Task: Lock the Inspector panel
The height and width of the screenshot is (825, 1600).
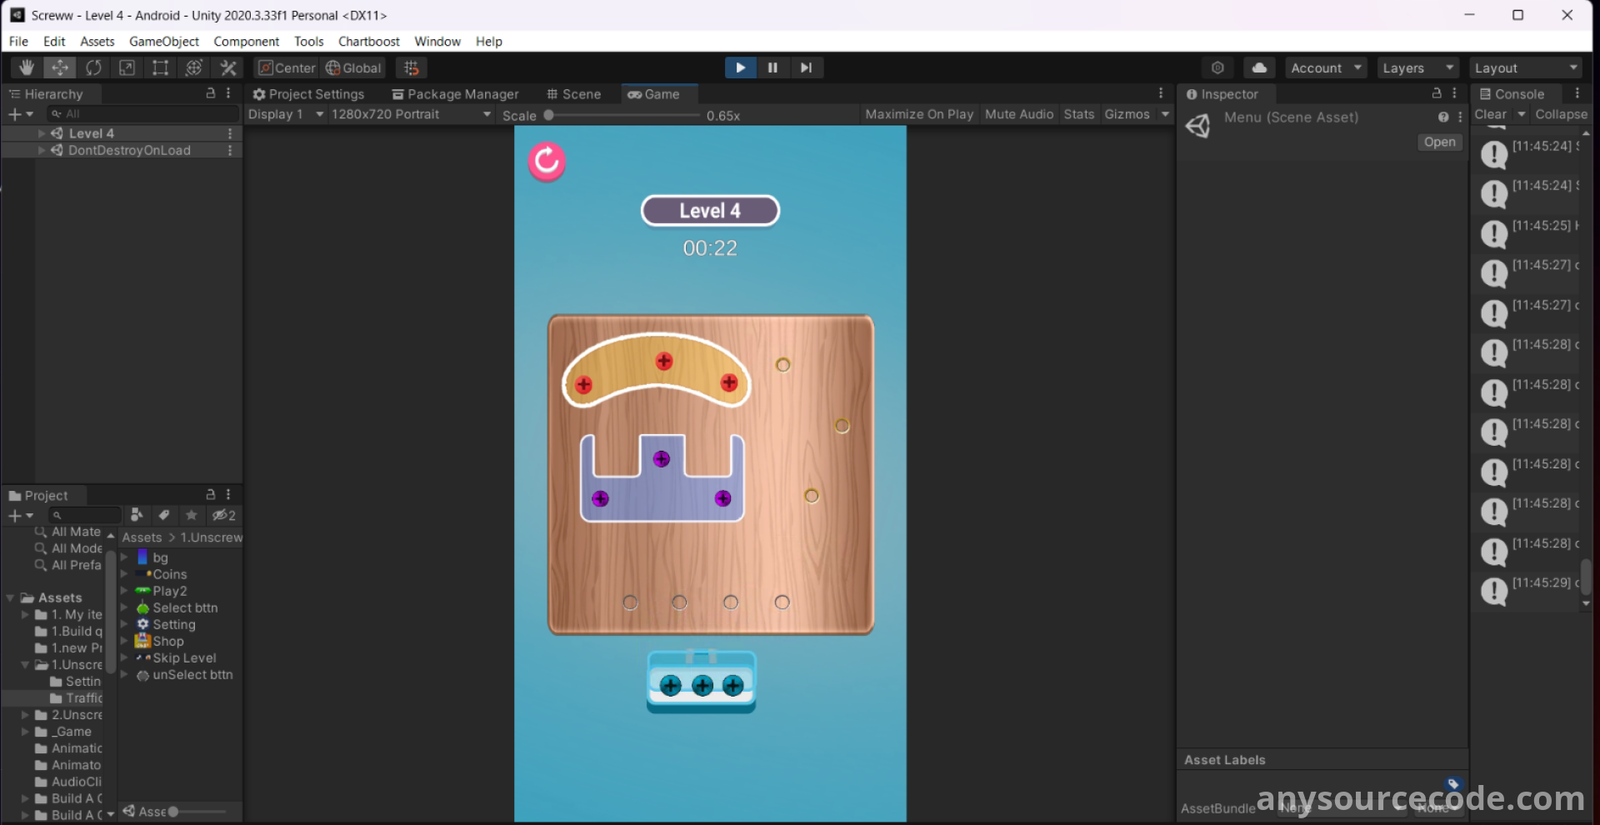Action: pyautogui.click(x=1437, y=93)
